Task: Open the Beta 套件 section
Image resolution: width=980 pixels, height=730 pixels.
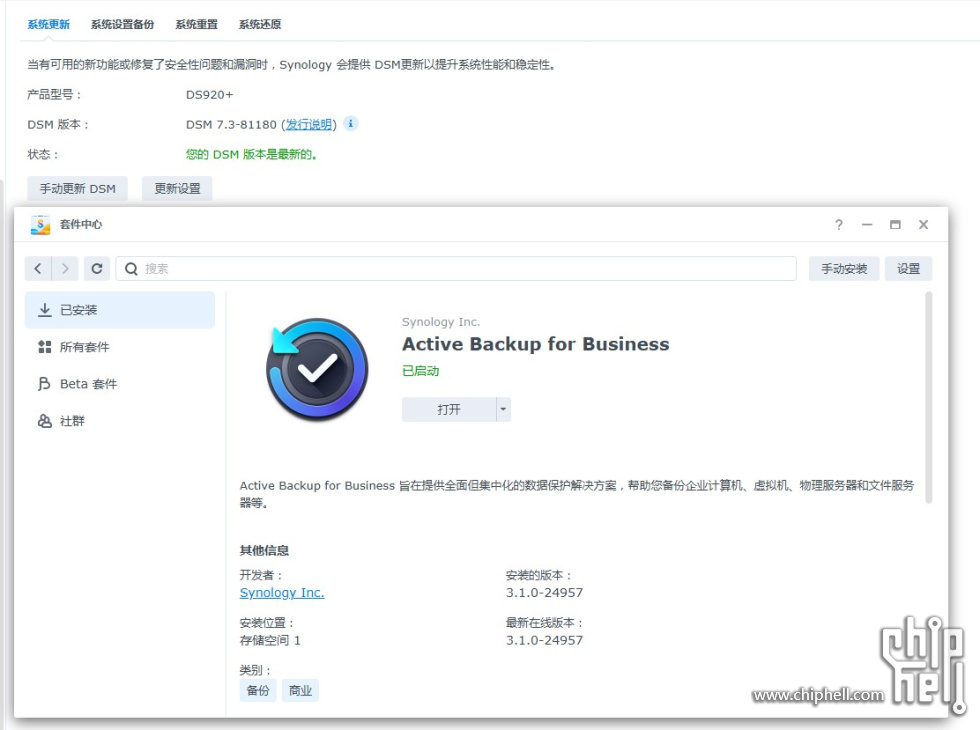Action: (120, 384)
